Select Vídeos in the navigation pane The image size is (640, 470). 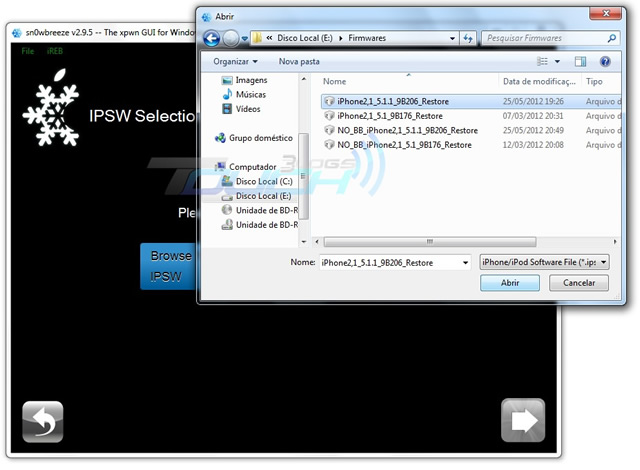click(241, 109)
